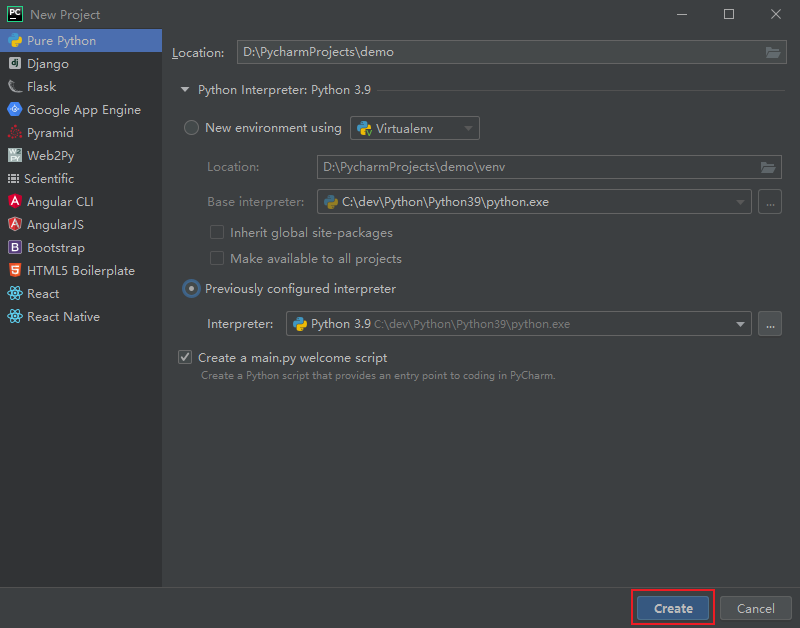The height and width of the screenshot is (628, 800).
Task: Click the React atom icon
Action: (x=15, y=293)
